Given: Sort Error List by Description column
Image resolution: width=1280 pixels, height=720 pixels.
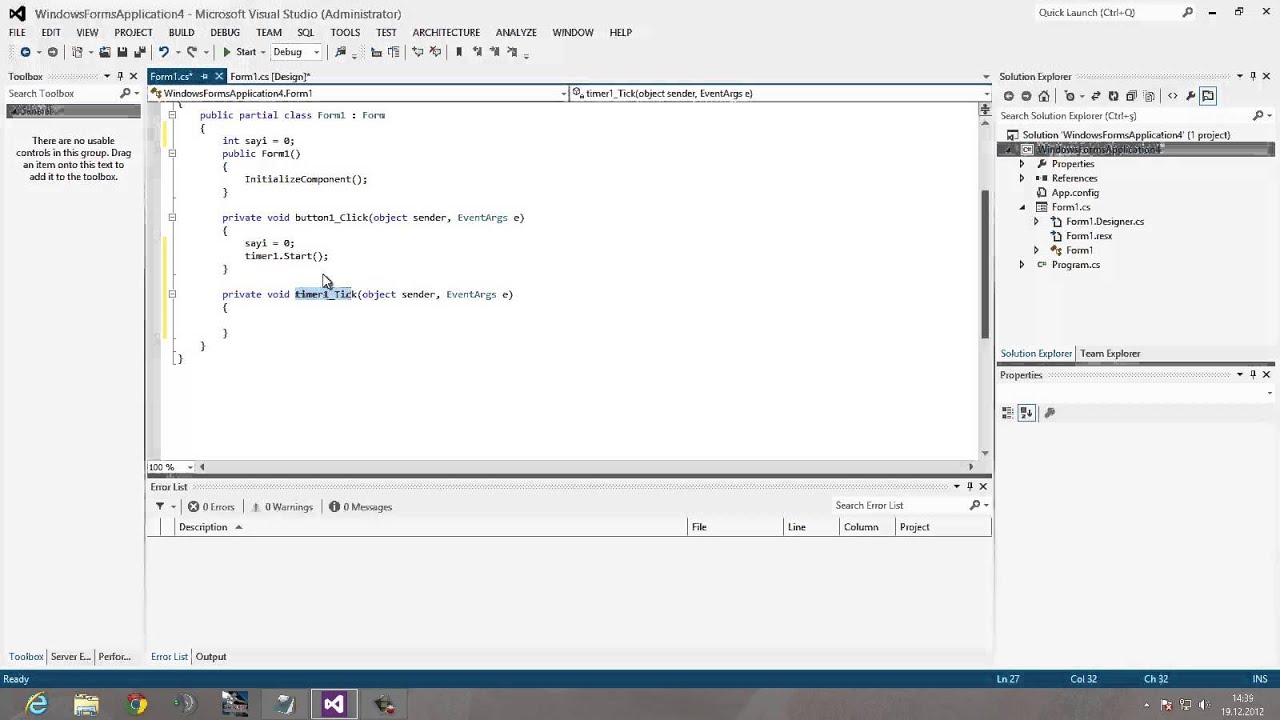Looking at the screenshot, I should [430, 527].
